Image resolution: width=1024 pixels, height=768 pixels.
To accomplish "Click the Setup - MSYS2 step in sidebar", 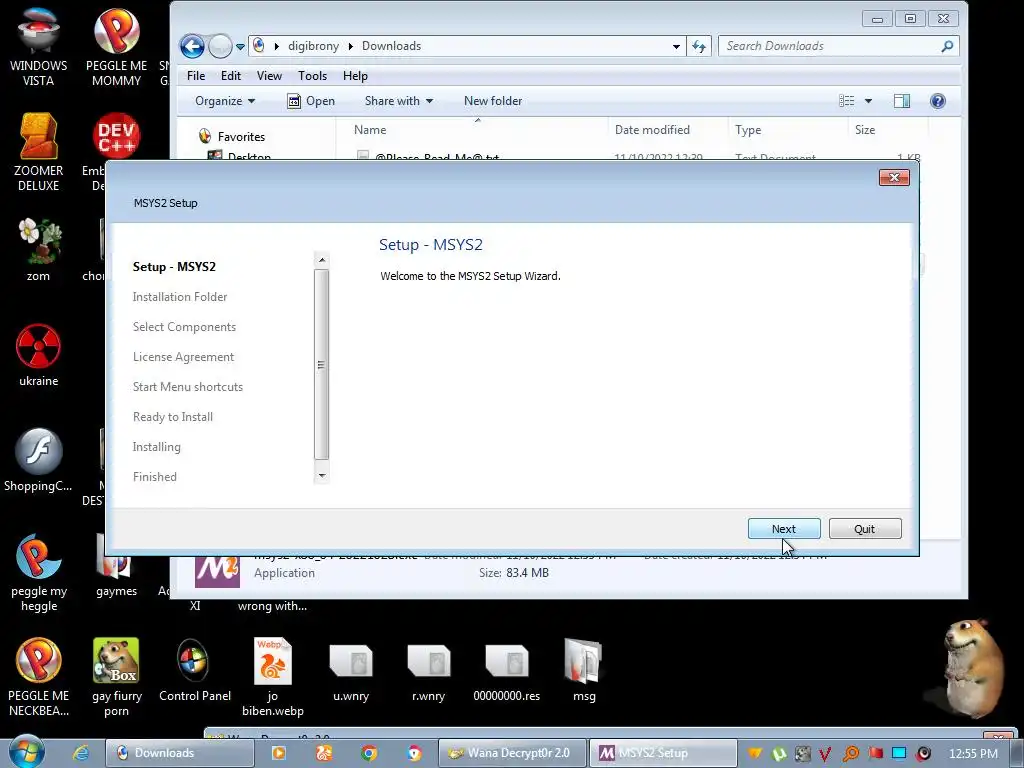I will pos(174,266).
